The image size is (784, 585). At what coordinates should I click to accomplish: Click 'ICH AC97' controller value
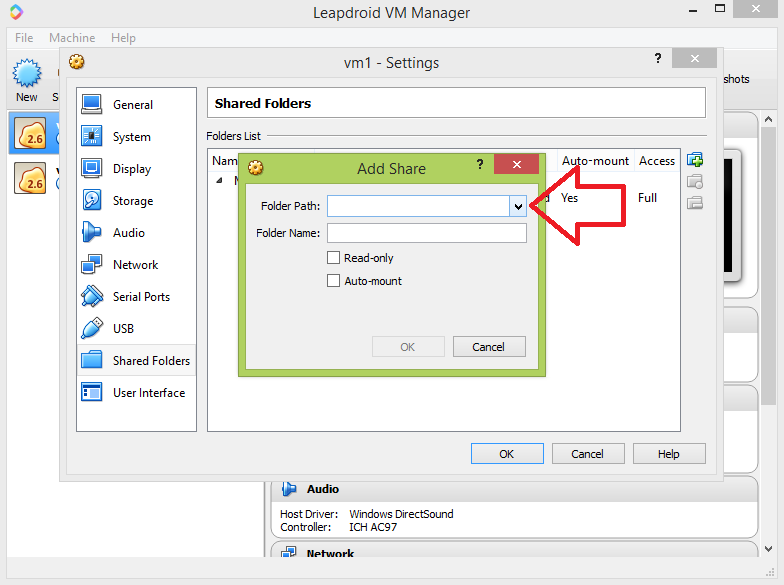click(x=373, y=527)
